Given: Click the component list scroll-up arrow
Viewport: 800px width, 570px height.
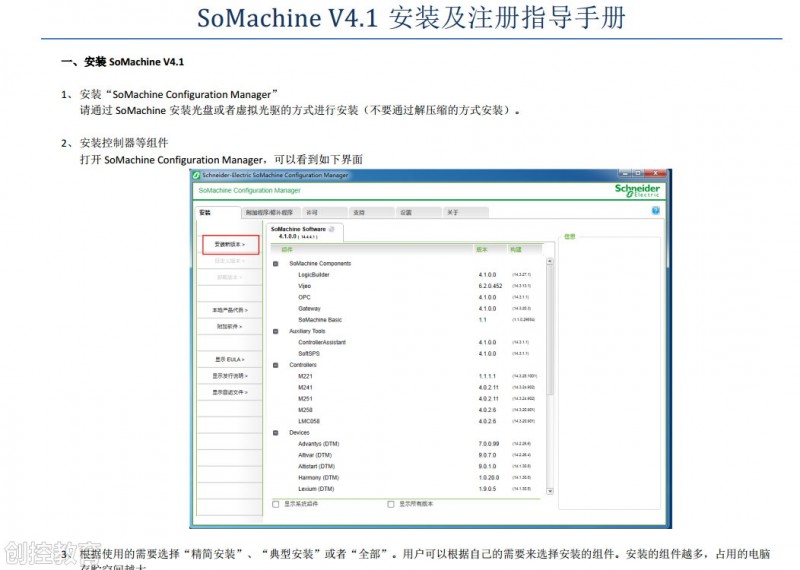Looking at the screenshot, I should (x=549, y=261).
